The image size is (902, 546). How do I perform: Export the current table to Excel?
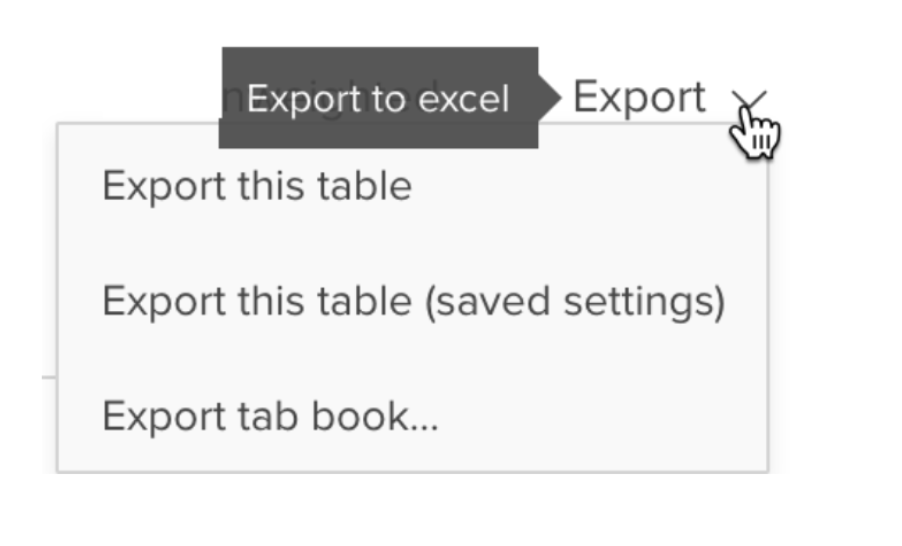257,186
